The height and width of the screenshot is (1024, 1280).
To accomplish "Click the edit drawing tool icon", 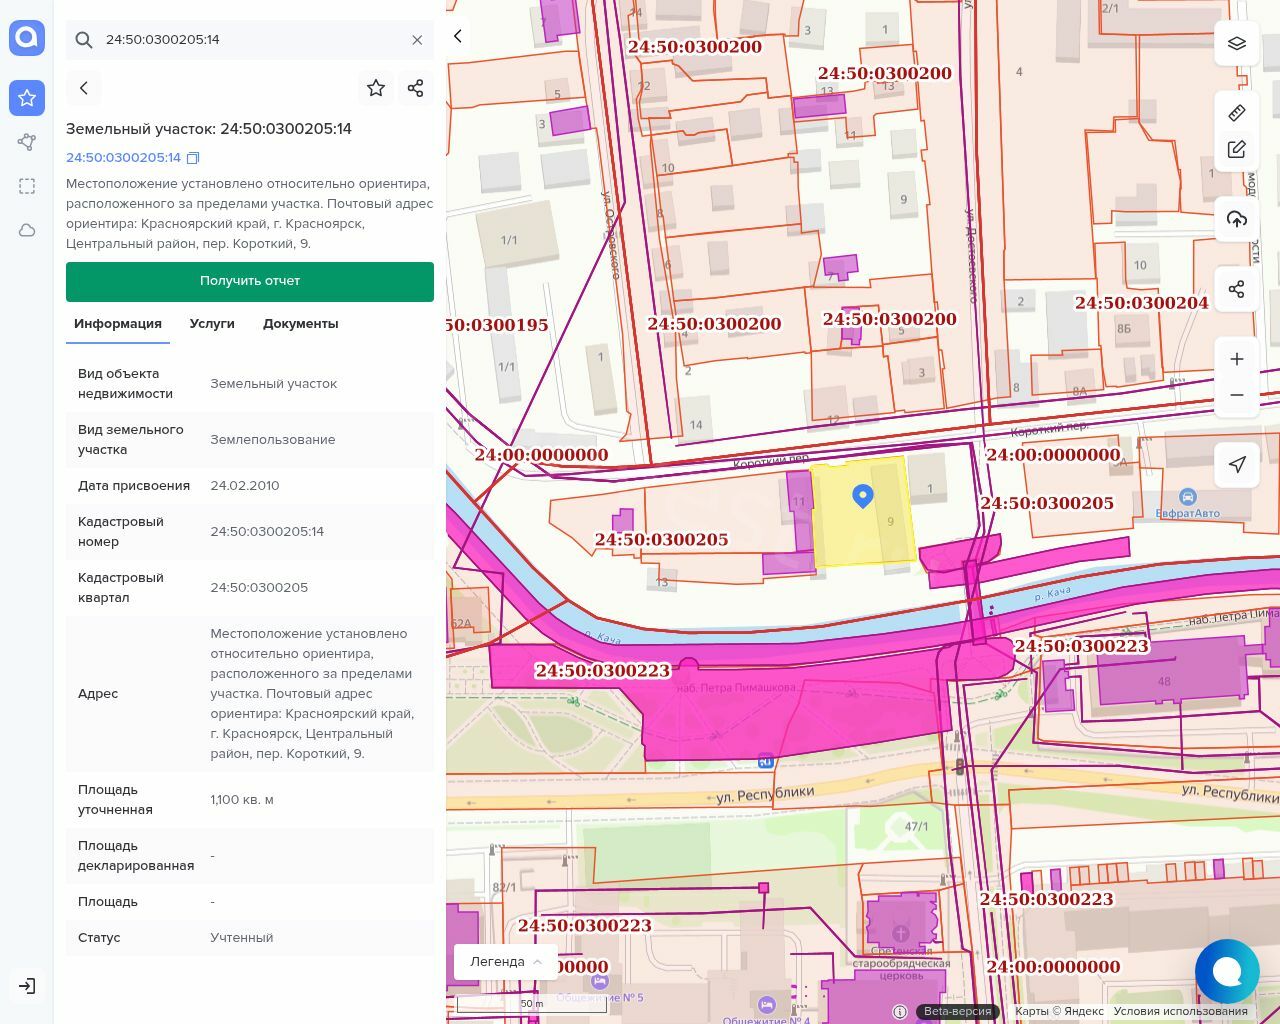I will (x=1237, y=149).
